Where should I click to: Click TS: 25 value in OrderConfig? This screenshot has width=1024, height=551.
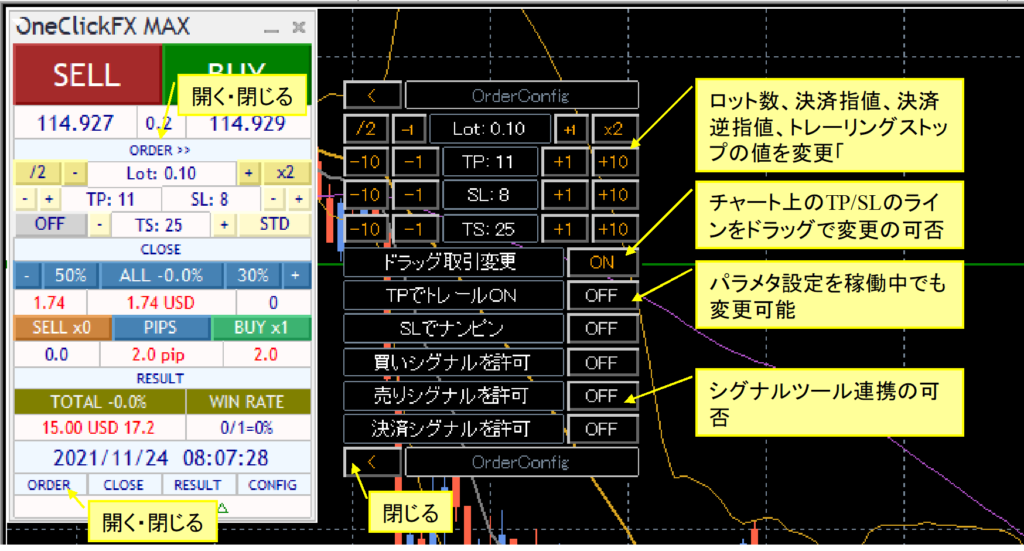(x=489, y=229)
